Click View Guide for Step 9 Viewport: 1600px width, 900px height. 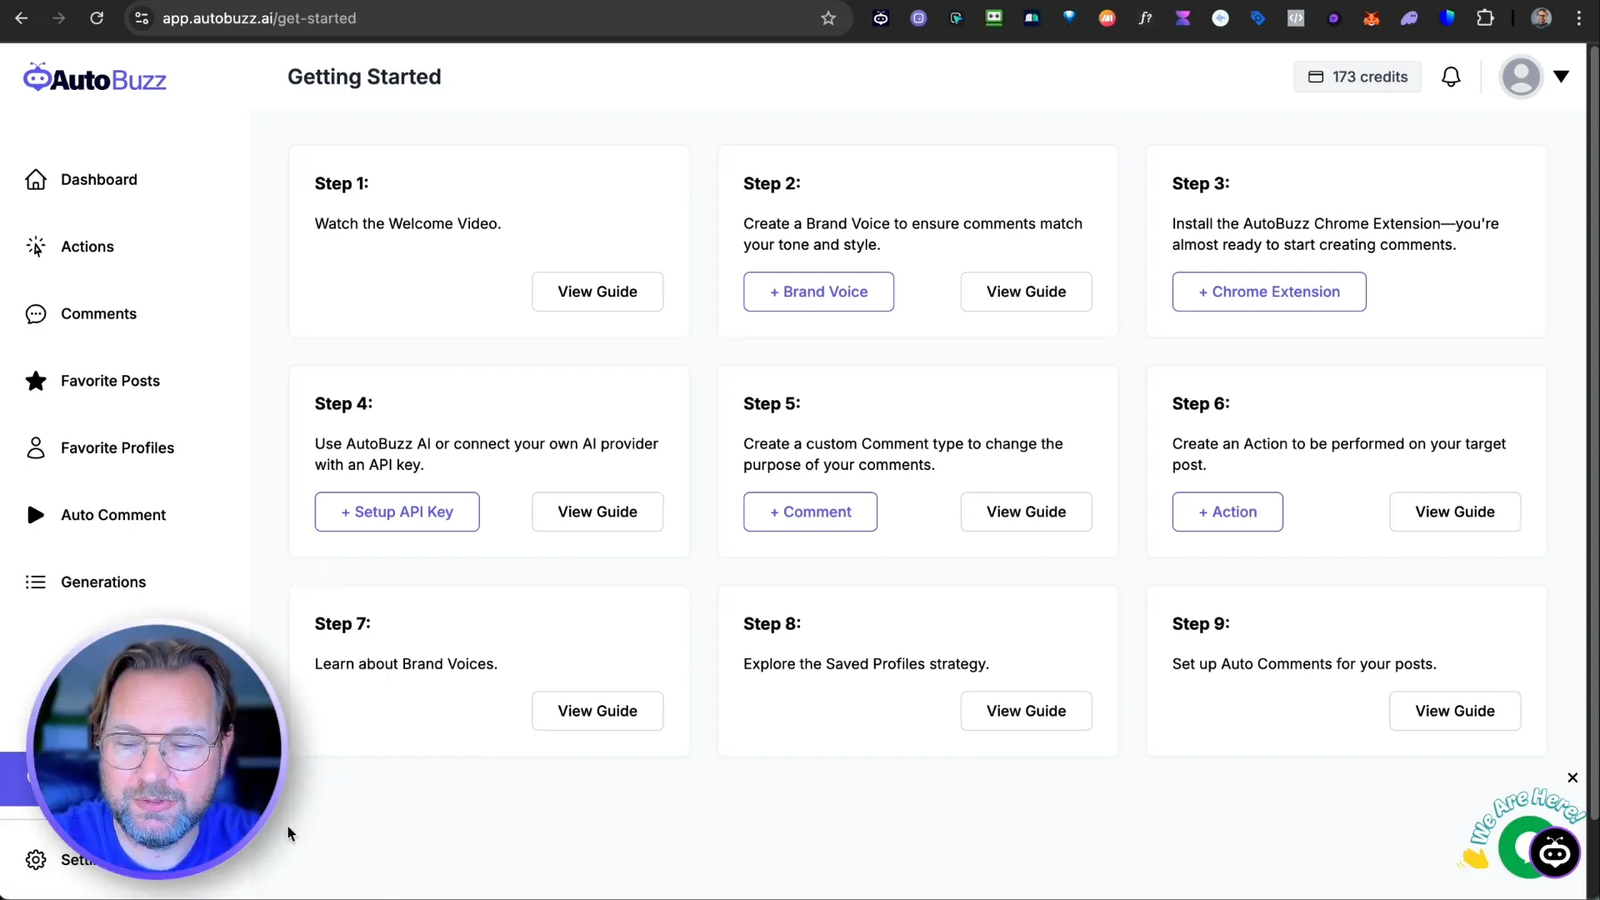1455,711
